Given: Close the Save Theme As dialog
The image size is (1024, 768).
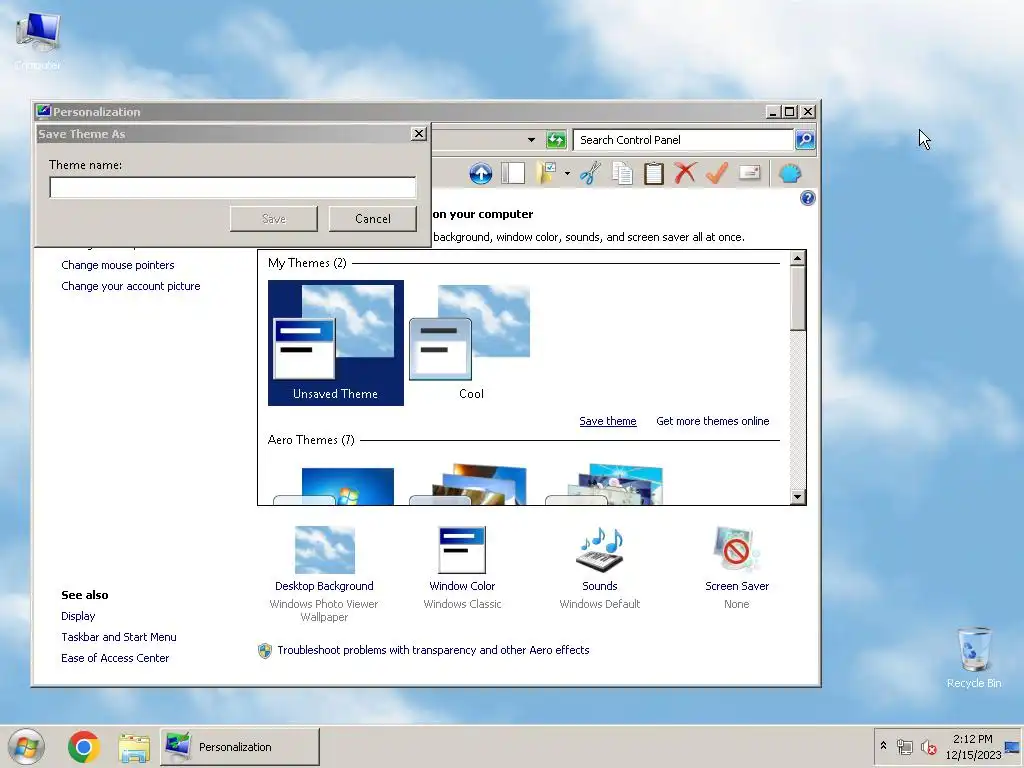Looking at the screenshot, I should coord(419,134).
